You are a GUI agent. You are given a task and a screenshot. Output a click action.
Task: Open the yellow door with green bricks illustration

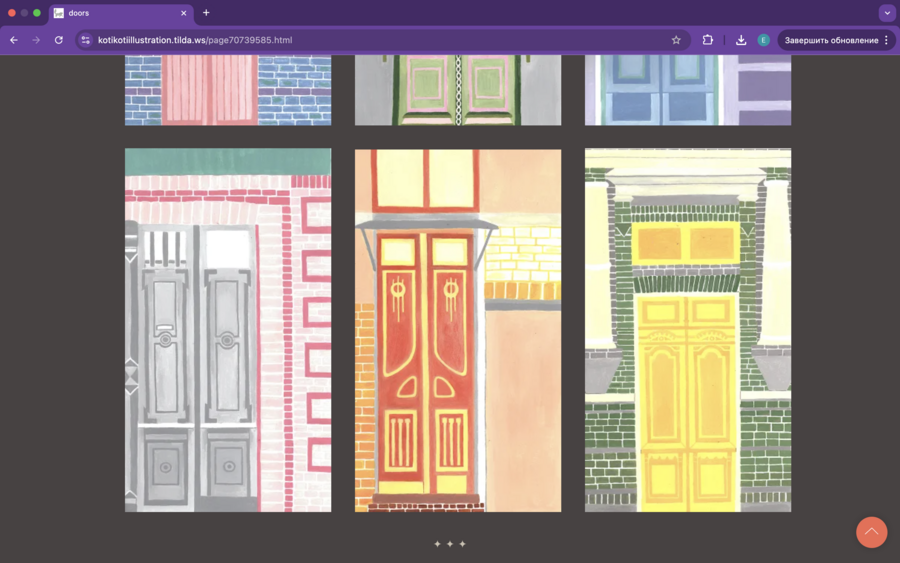point(688,330)
